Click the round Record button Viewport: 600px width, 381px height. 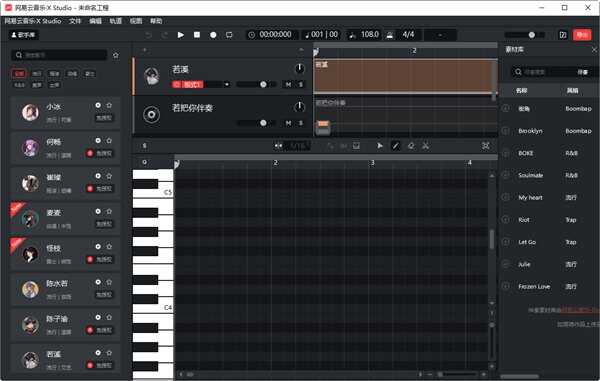213,35
